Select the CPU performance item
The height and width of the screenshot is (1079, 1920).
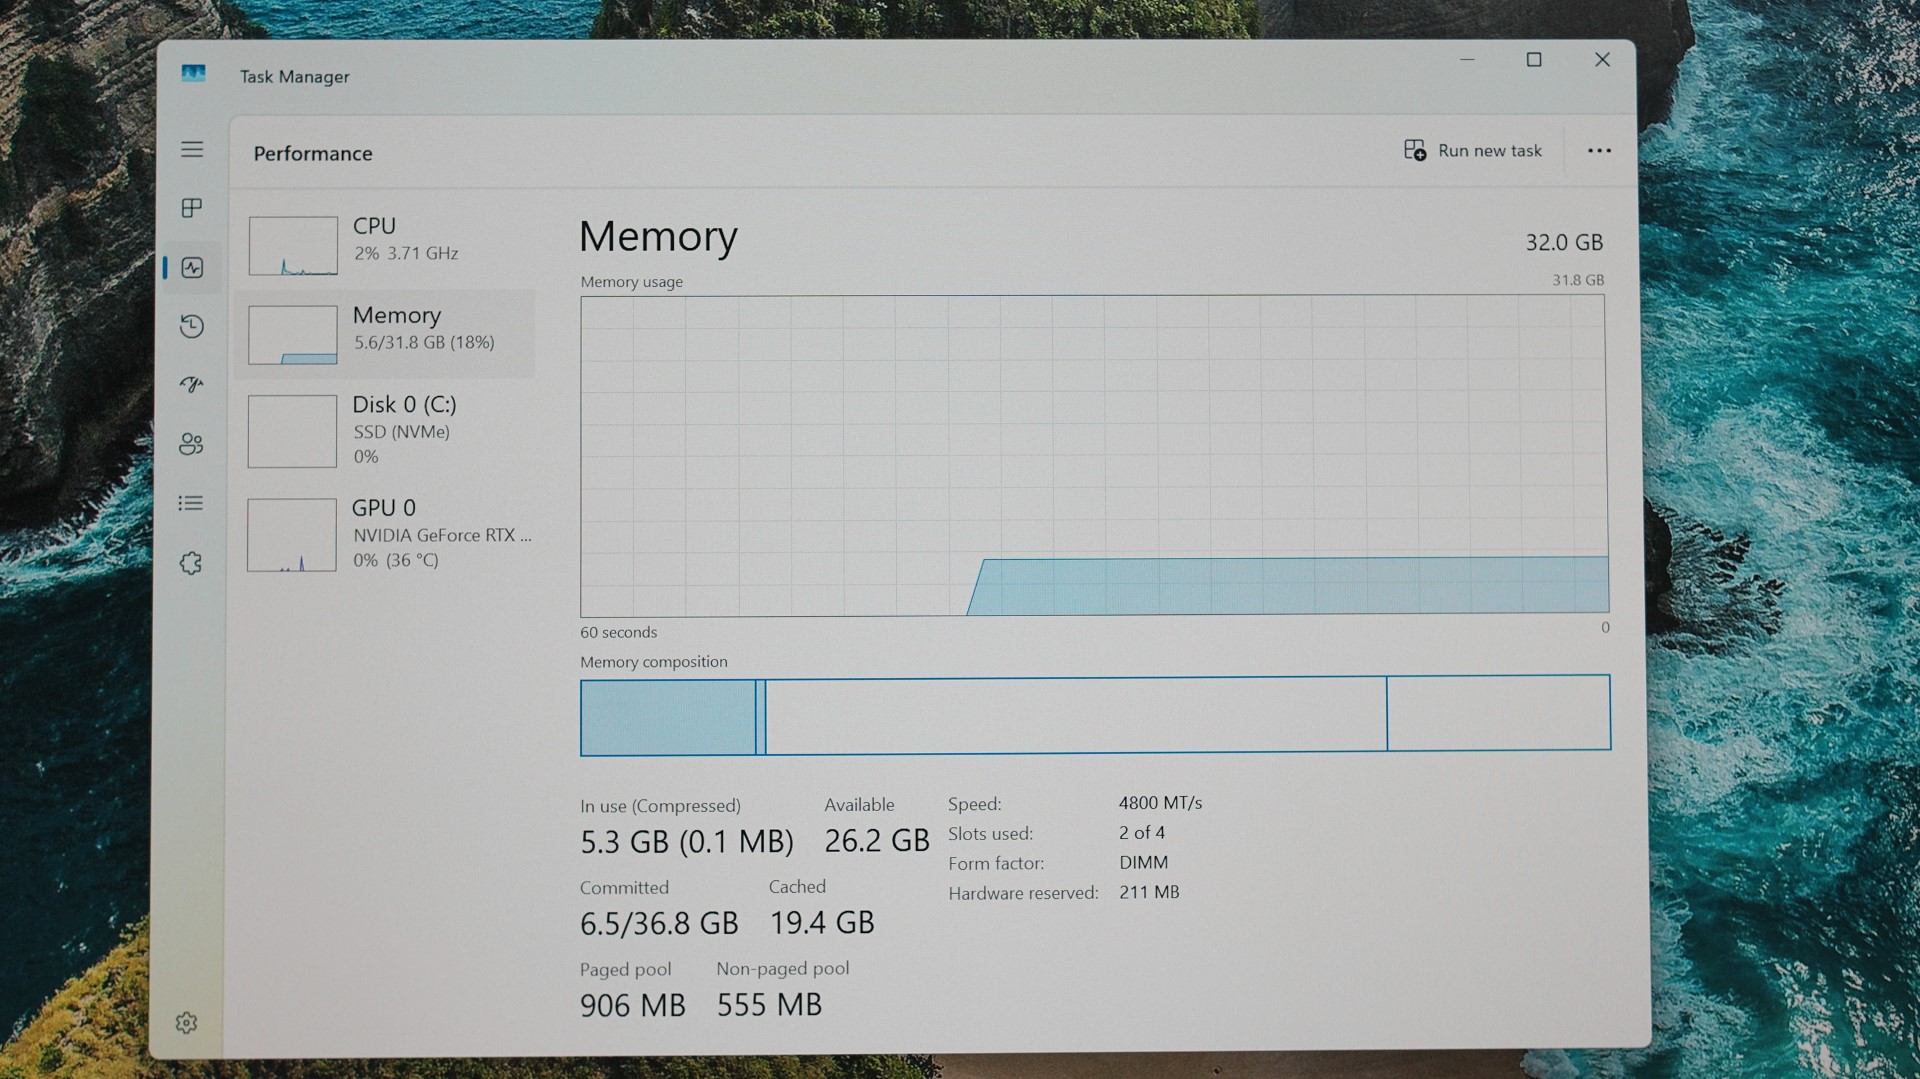click(390, 241)
